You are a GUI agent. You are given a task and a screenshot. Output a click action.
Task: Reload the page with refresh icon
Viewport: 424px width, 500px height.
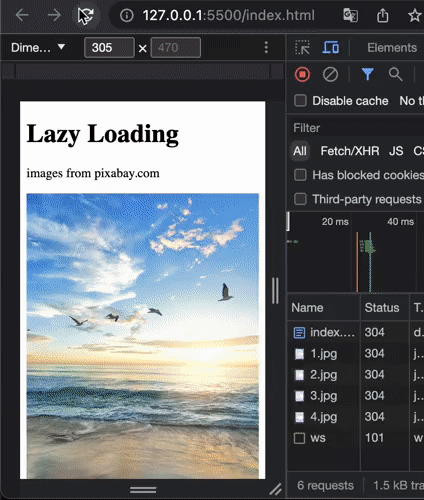tap(86, 15)
